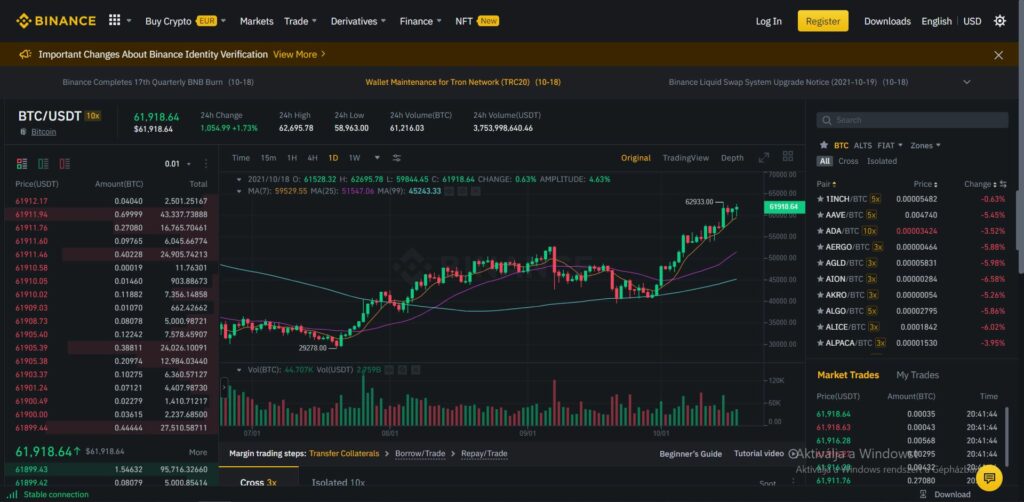Image resolution: width=1024 pixels, height=502 pixels.
Task: Play the Tutorial video icon
Action: 793,453
